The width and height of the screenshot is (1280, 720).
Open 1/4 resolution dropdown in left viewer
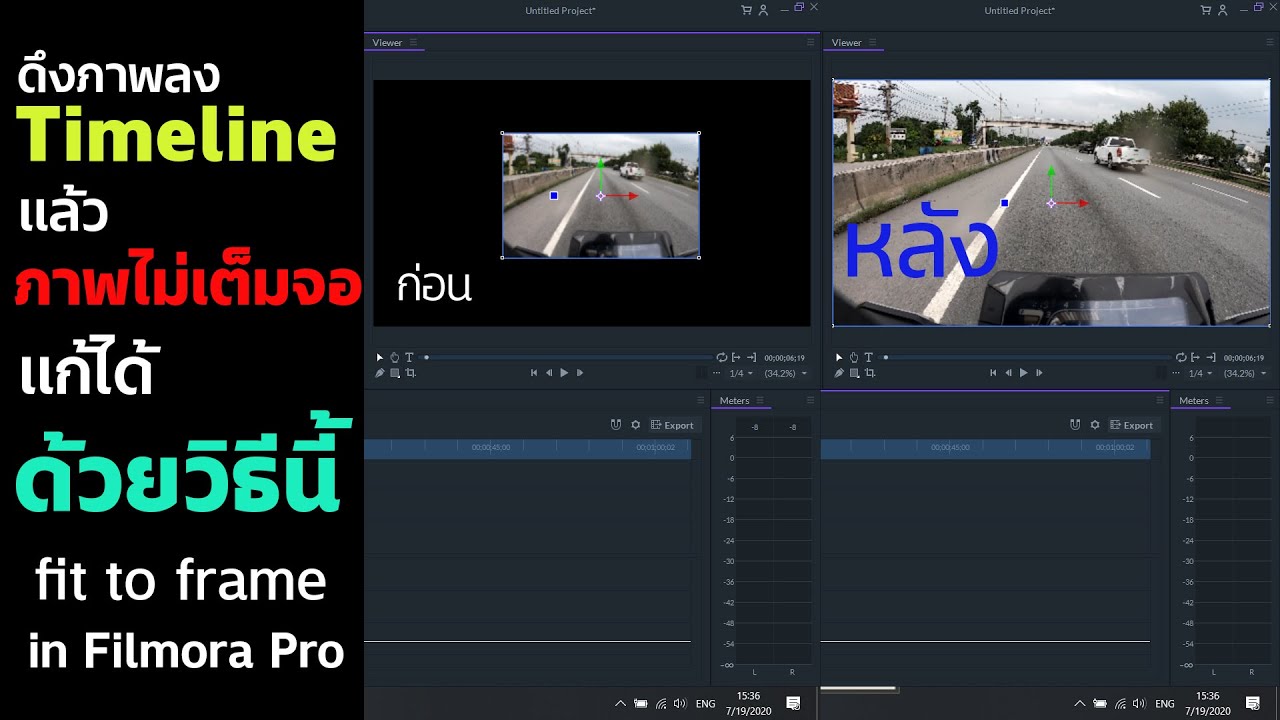pyautogui.click(x=741, y=373)
